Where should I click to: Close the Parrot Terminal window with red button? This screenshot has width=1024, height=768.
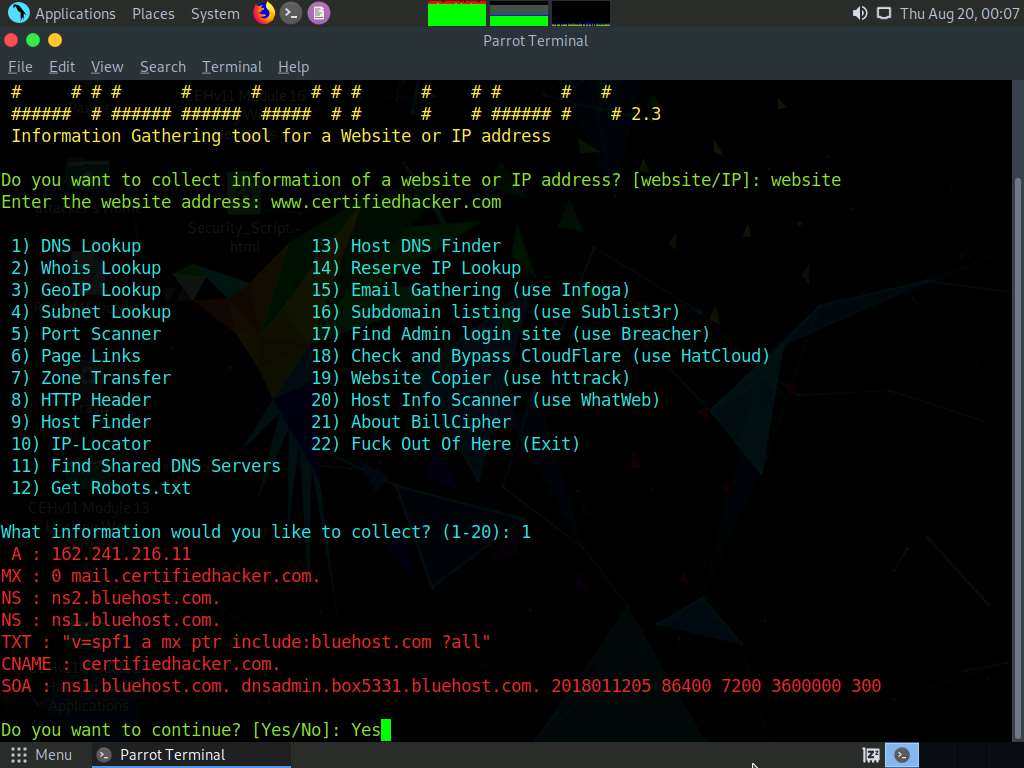(11, 40)
